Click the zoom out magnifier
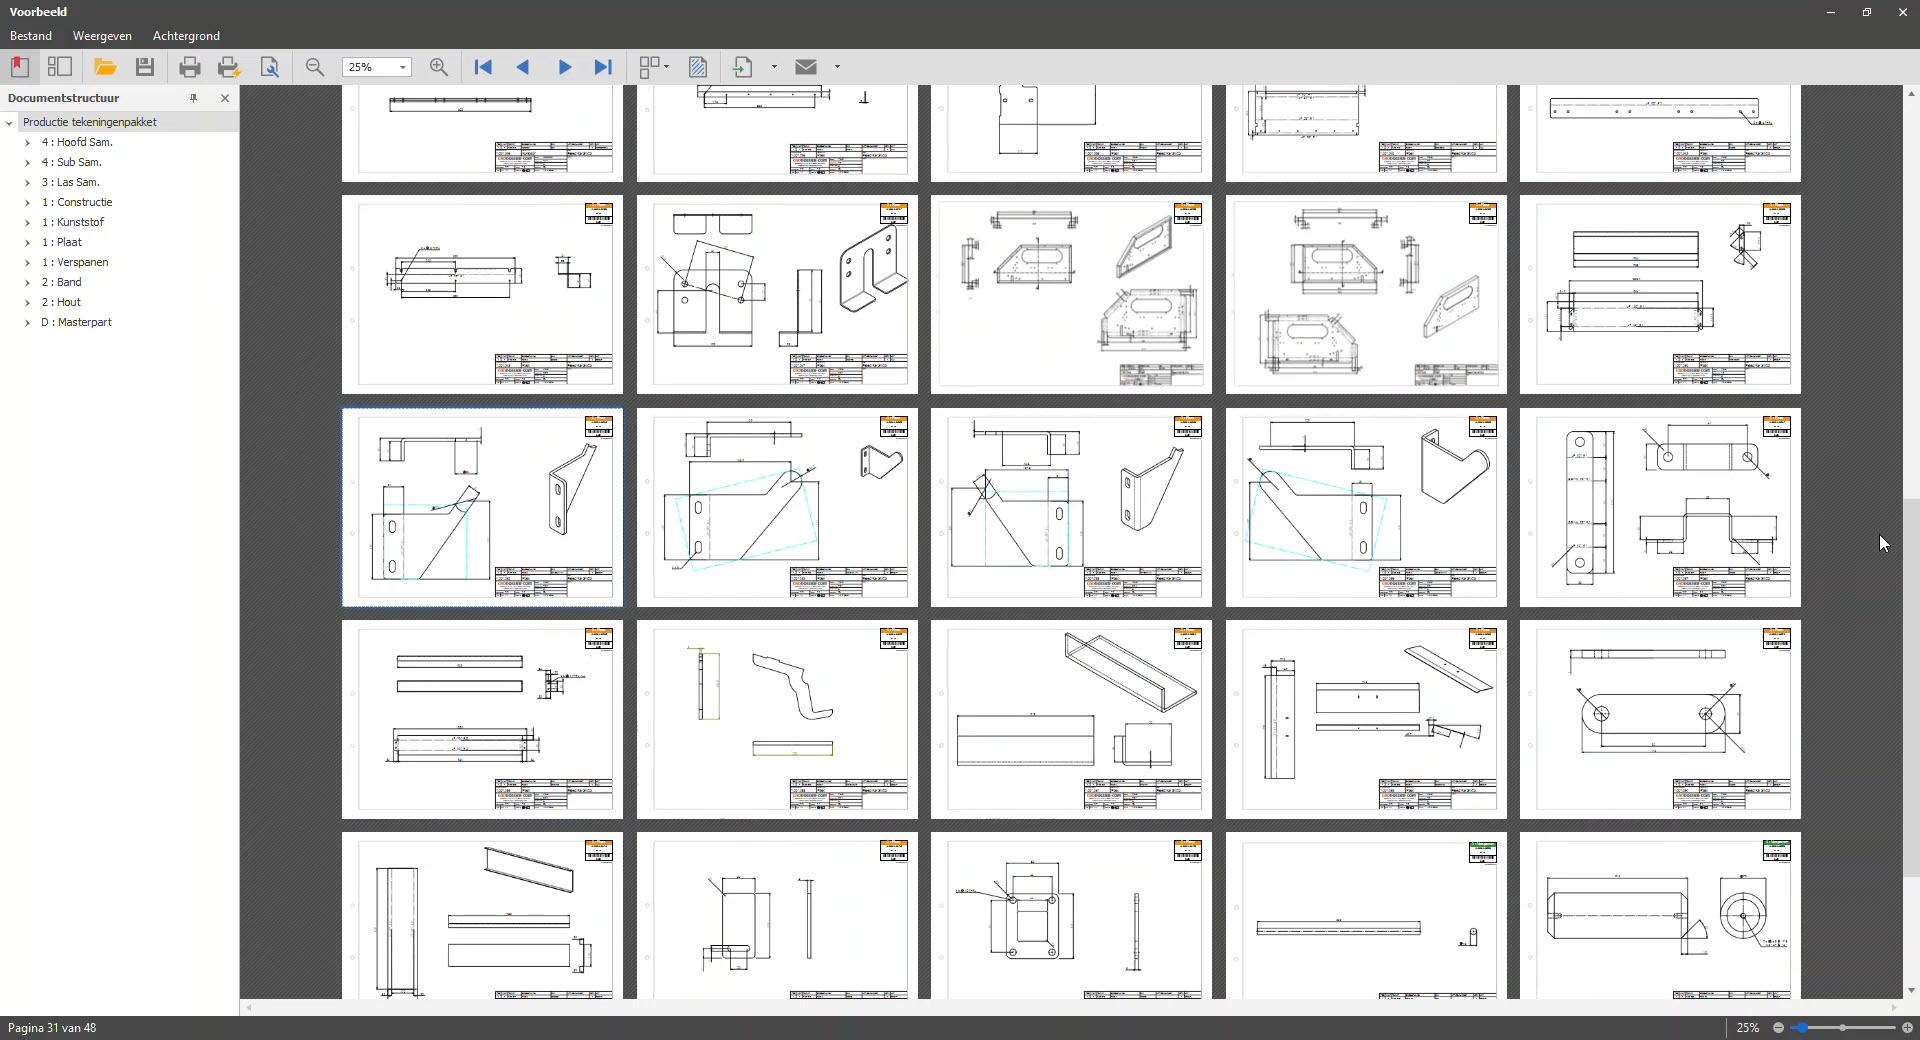This screenshot has width=1920, height=1040. 315,67
